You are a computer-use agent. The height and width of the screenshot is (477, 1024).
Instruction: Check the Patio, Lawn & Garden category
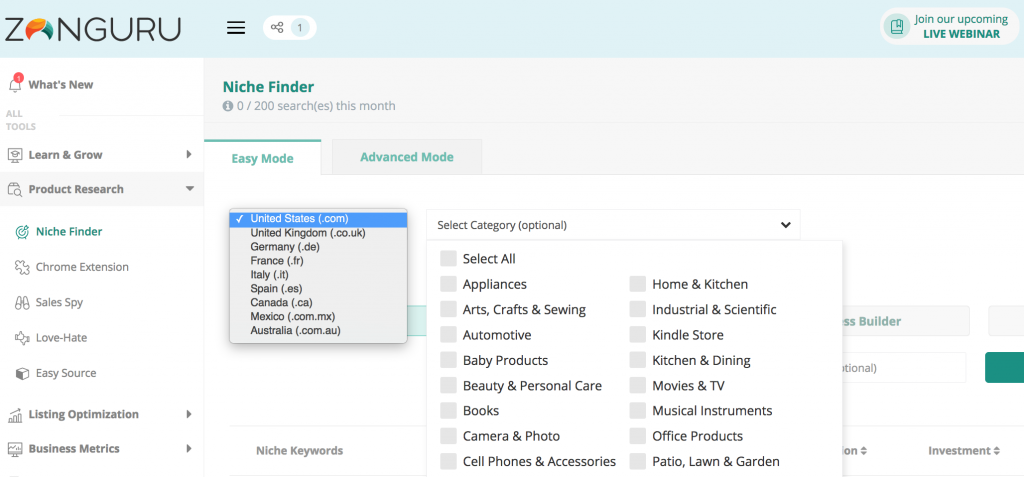pyautogui.click(x=637, y=462)
